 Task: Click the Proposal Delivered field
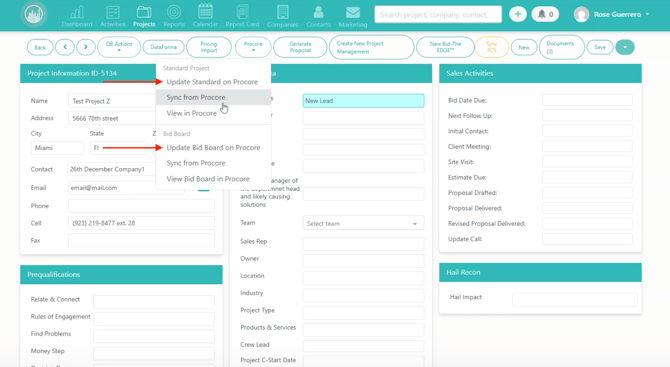[587, 208]
